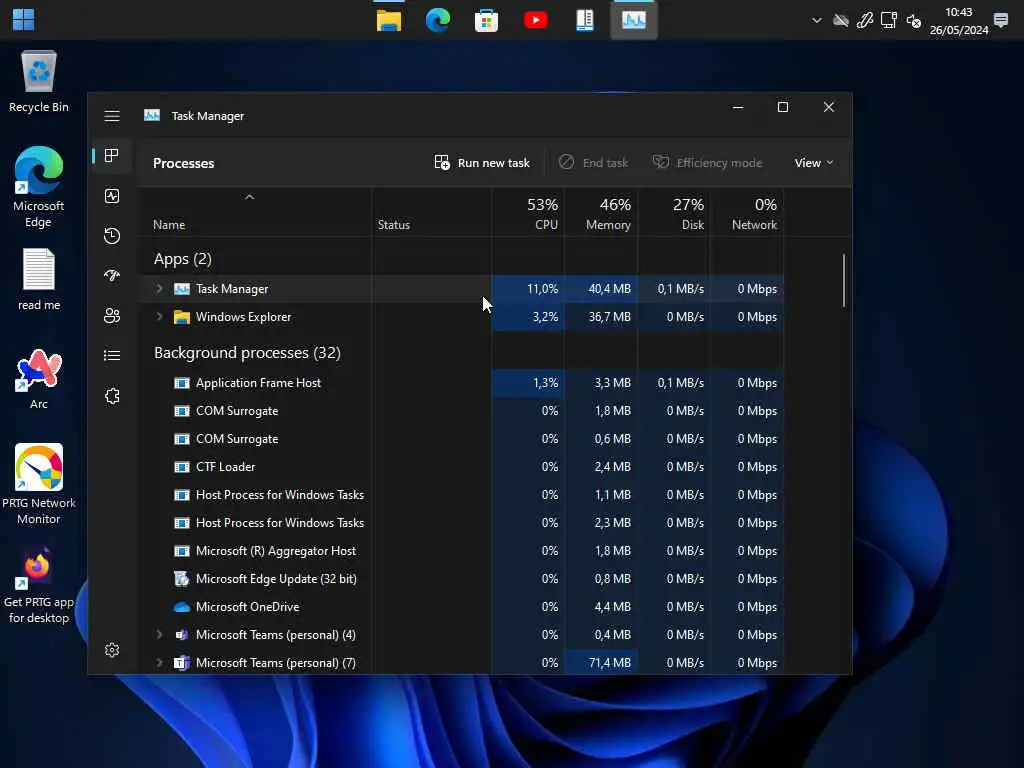This screenshot has width=1024, height=768.
Task: Open the Services puzzle-piece icon
Action: pos(112,396)
